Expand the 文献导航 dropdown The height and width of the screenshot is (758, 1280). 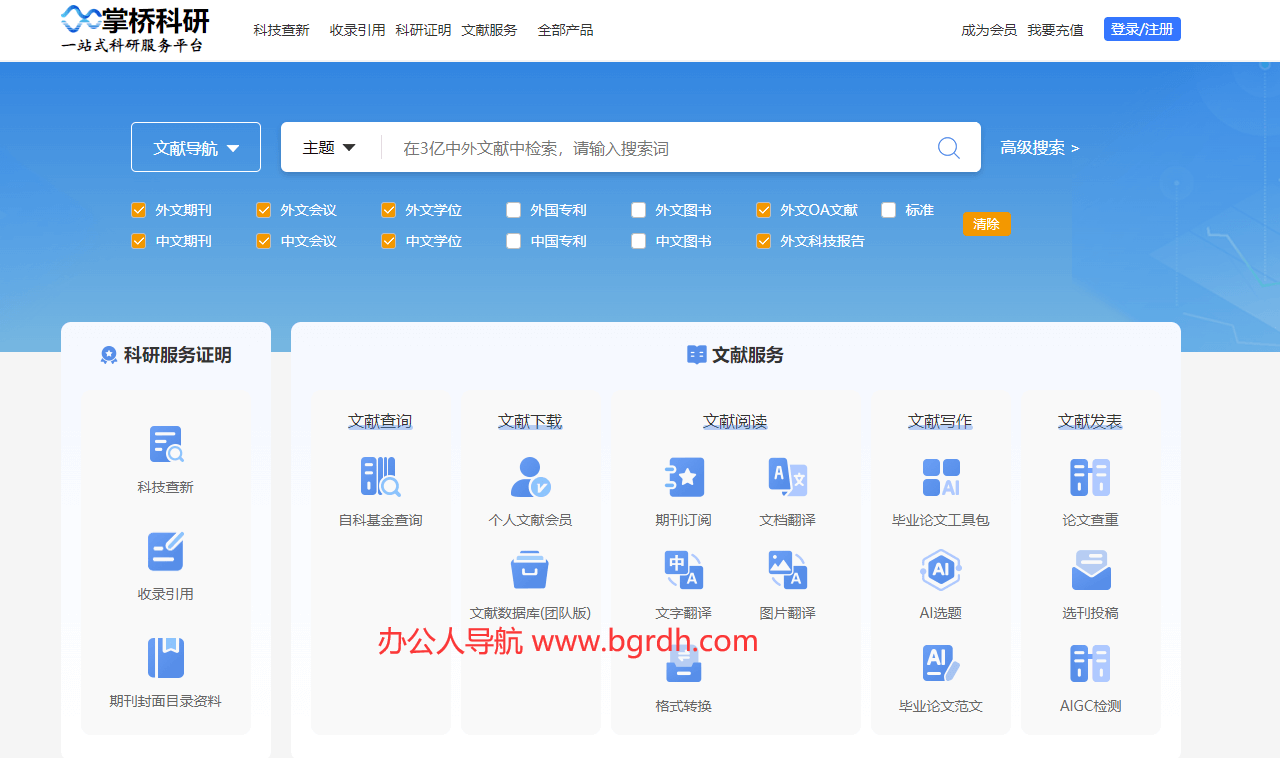tap(196, 148)
